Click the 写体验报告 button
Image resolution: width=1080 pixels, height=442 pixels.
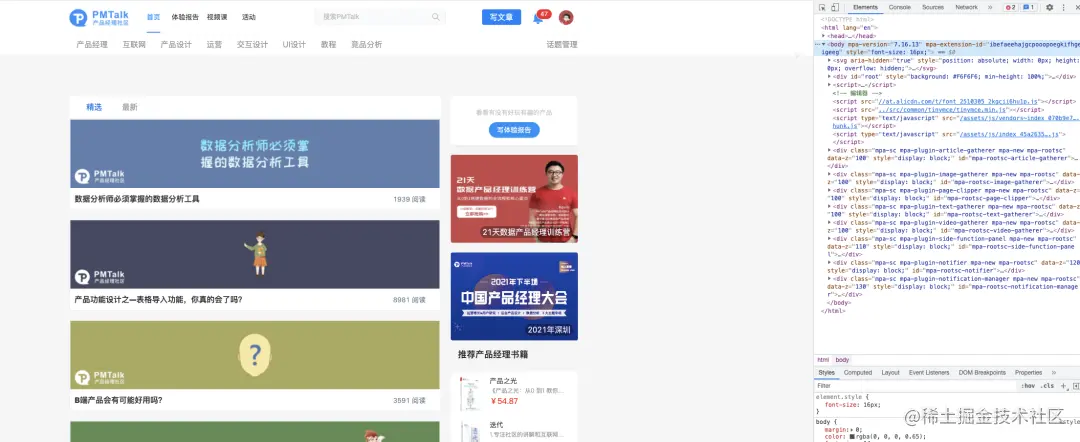coord(514,129)
